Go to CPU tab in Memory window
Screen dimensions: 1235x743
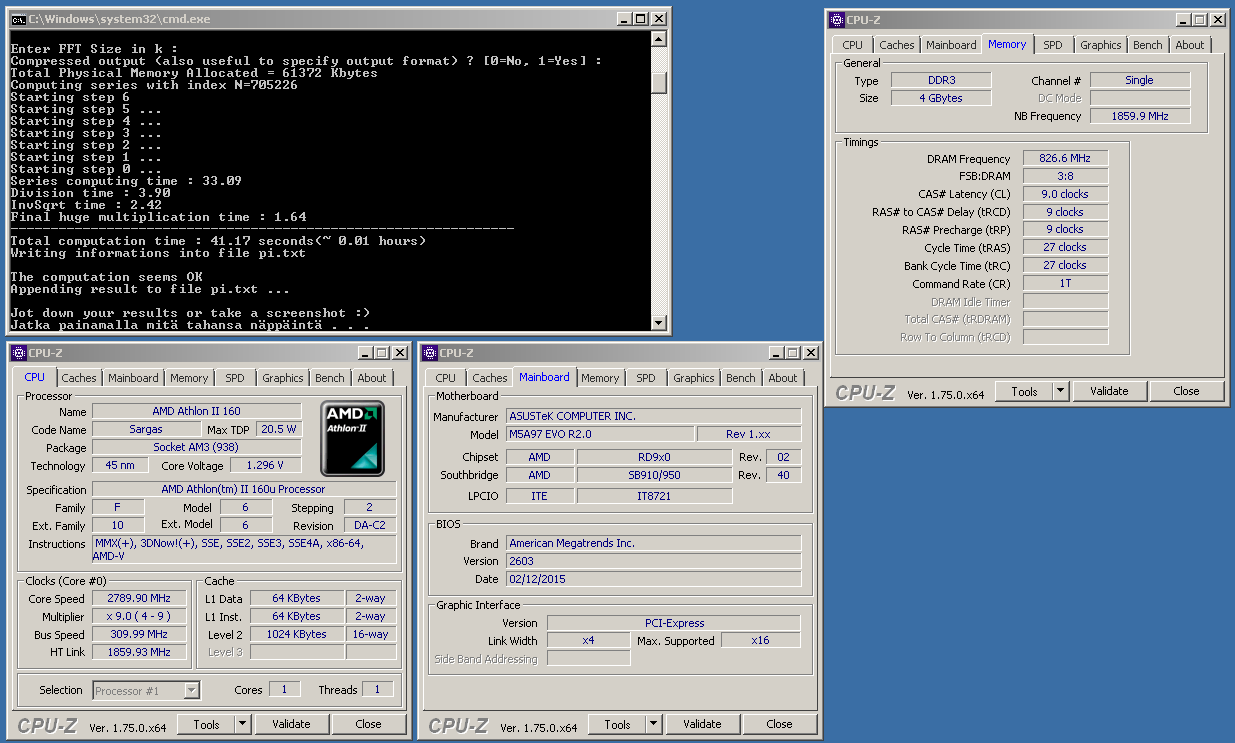pos(853,45)
